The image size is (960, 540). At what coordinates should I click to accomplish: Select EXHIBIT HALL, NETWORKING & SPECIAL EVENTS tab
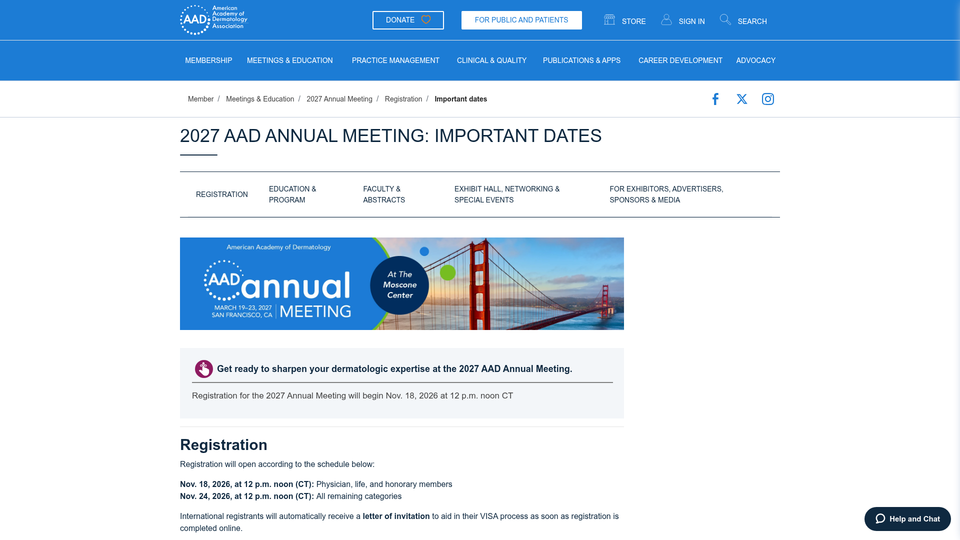point(507,195)
